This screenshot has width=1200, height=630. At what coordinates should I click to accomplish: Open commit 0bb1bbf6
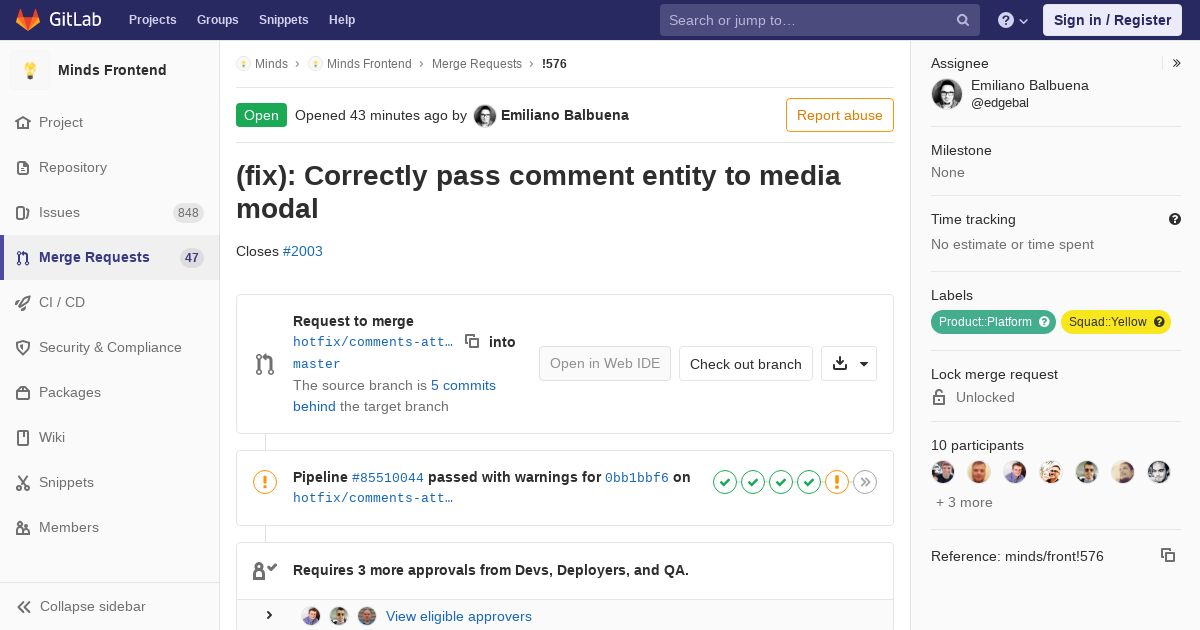coord(637,478)
